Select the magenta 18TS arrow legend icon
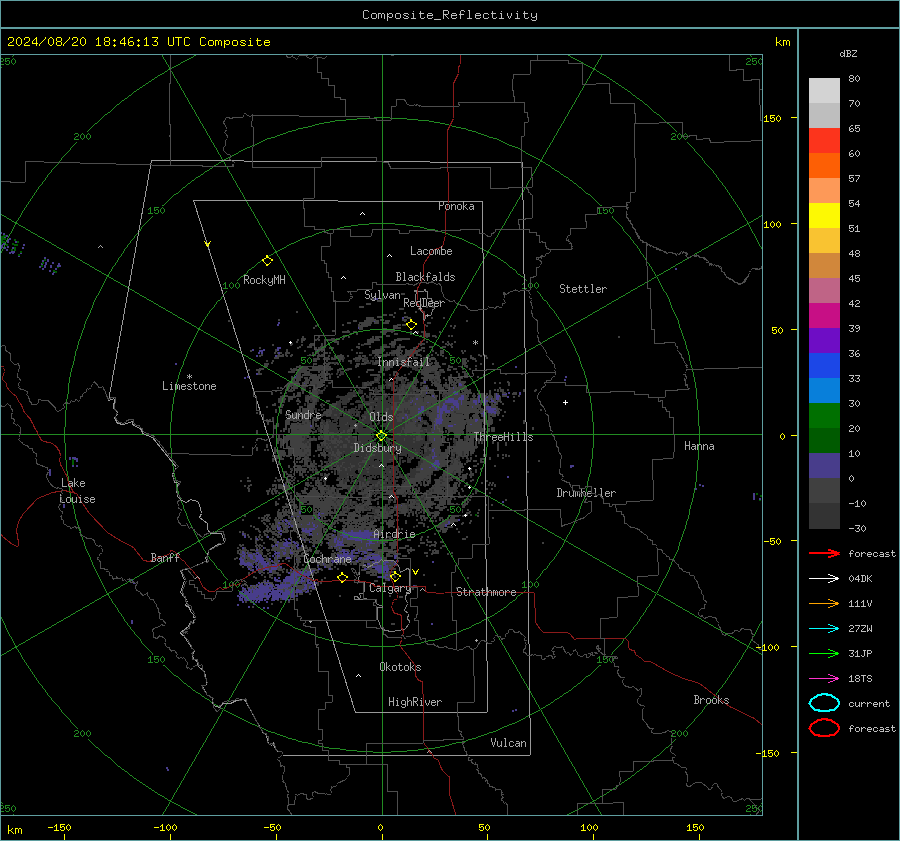This screenshot has width=900, height=841. click(824, 679)
